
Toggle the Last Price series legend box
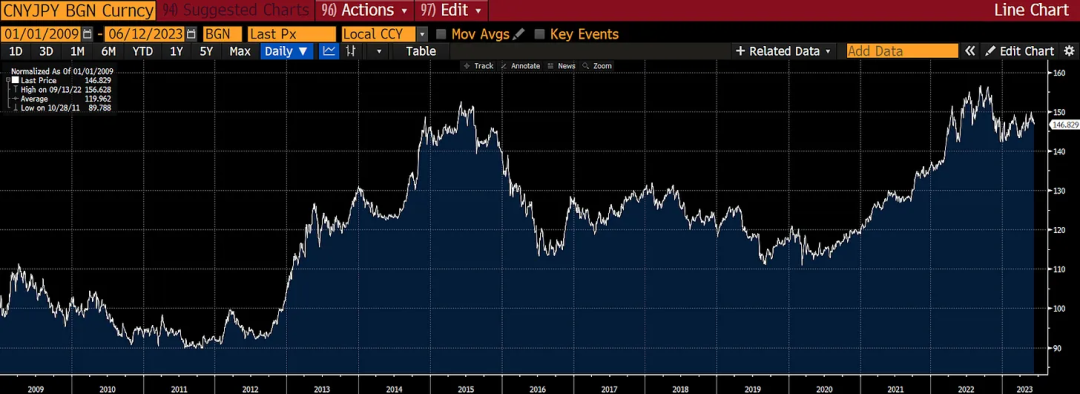point(16,80)
